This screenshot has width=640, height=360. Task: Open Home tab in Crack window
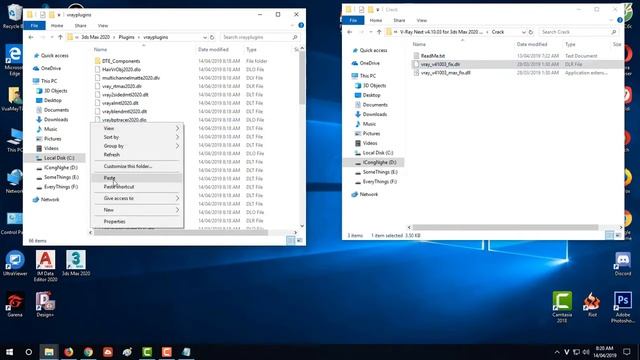coord(376,20)
